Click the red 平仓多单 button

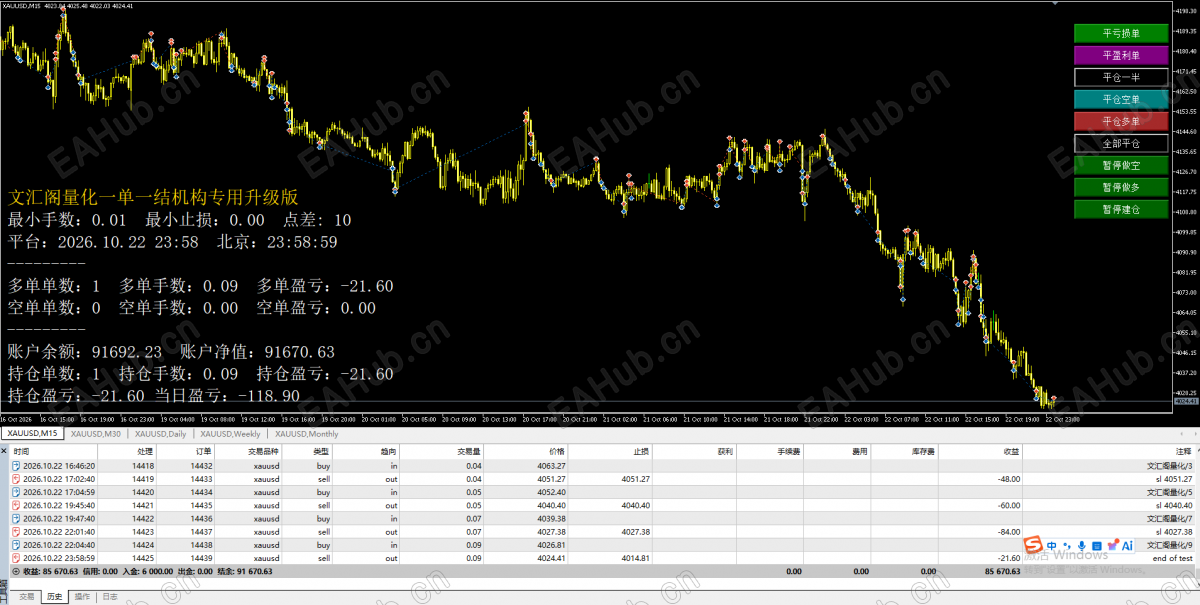pos(1120,121)
